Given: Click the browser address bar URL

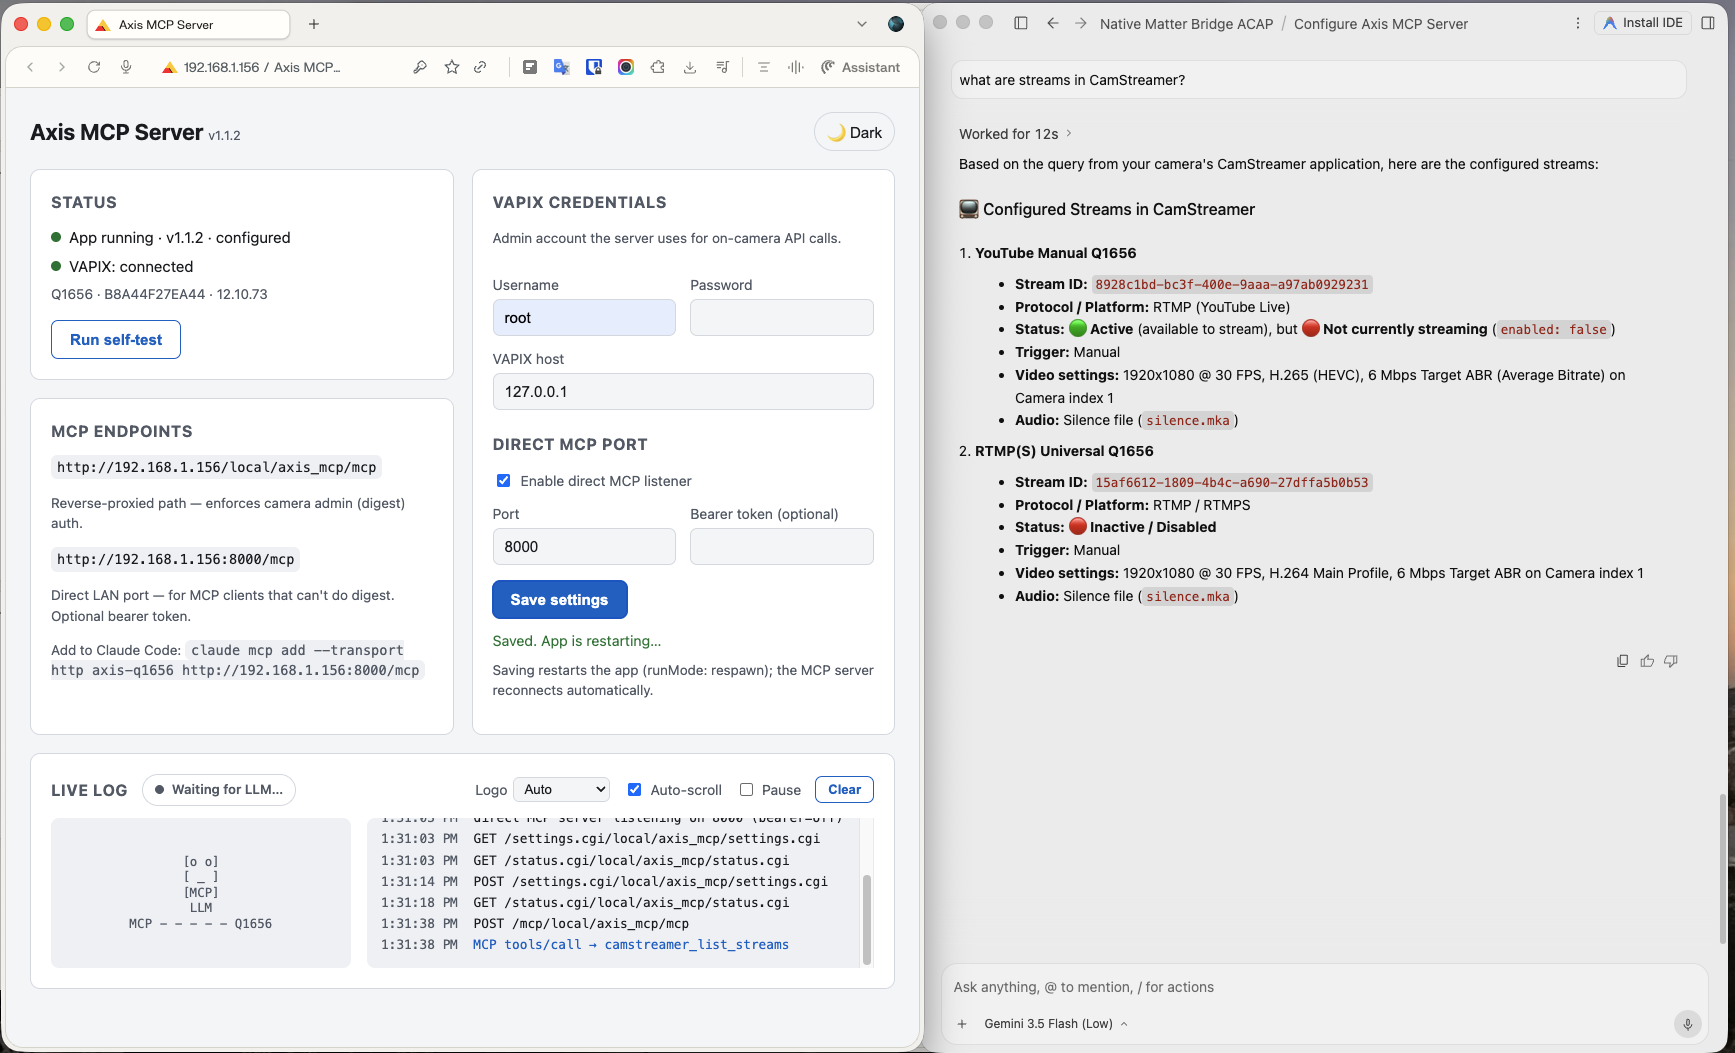Looking at the screenshot, I should point(262,67).
